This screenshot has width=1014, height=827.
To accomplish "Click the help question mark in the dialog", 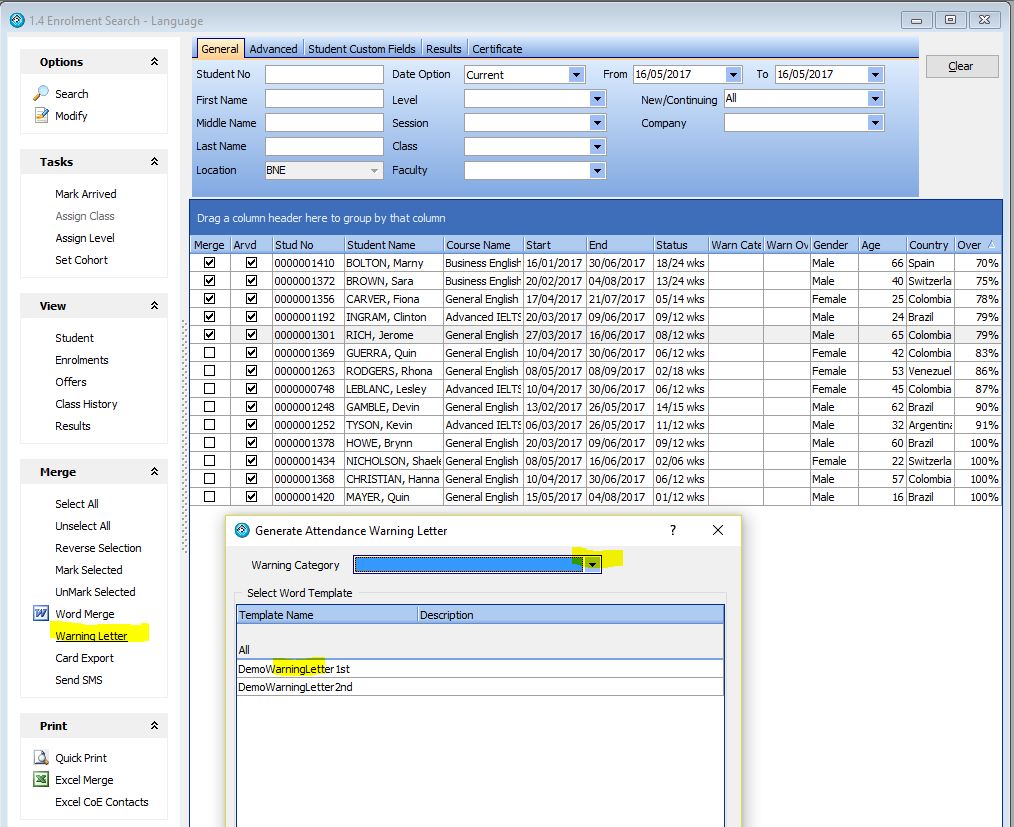I will 672,530.
